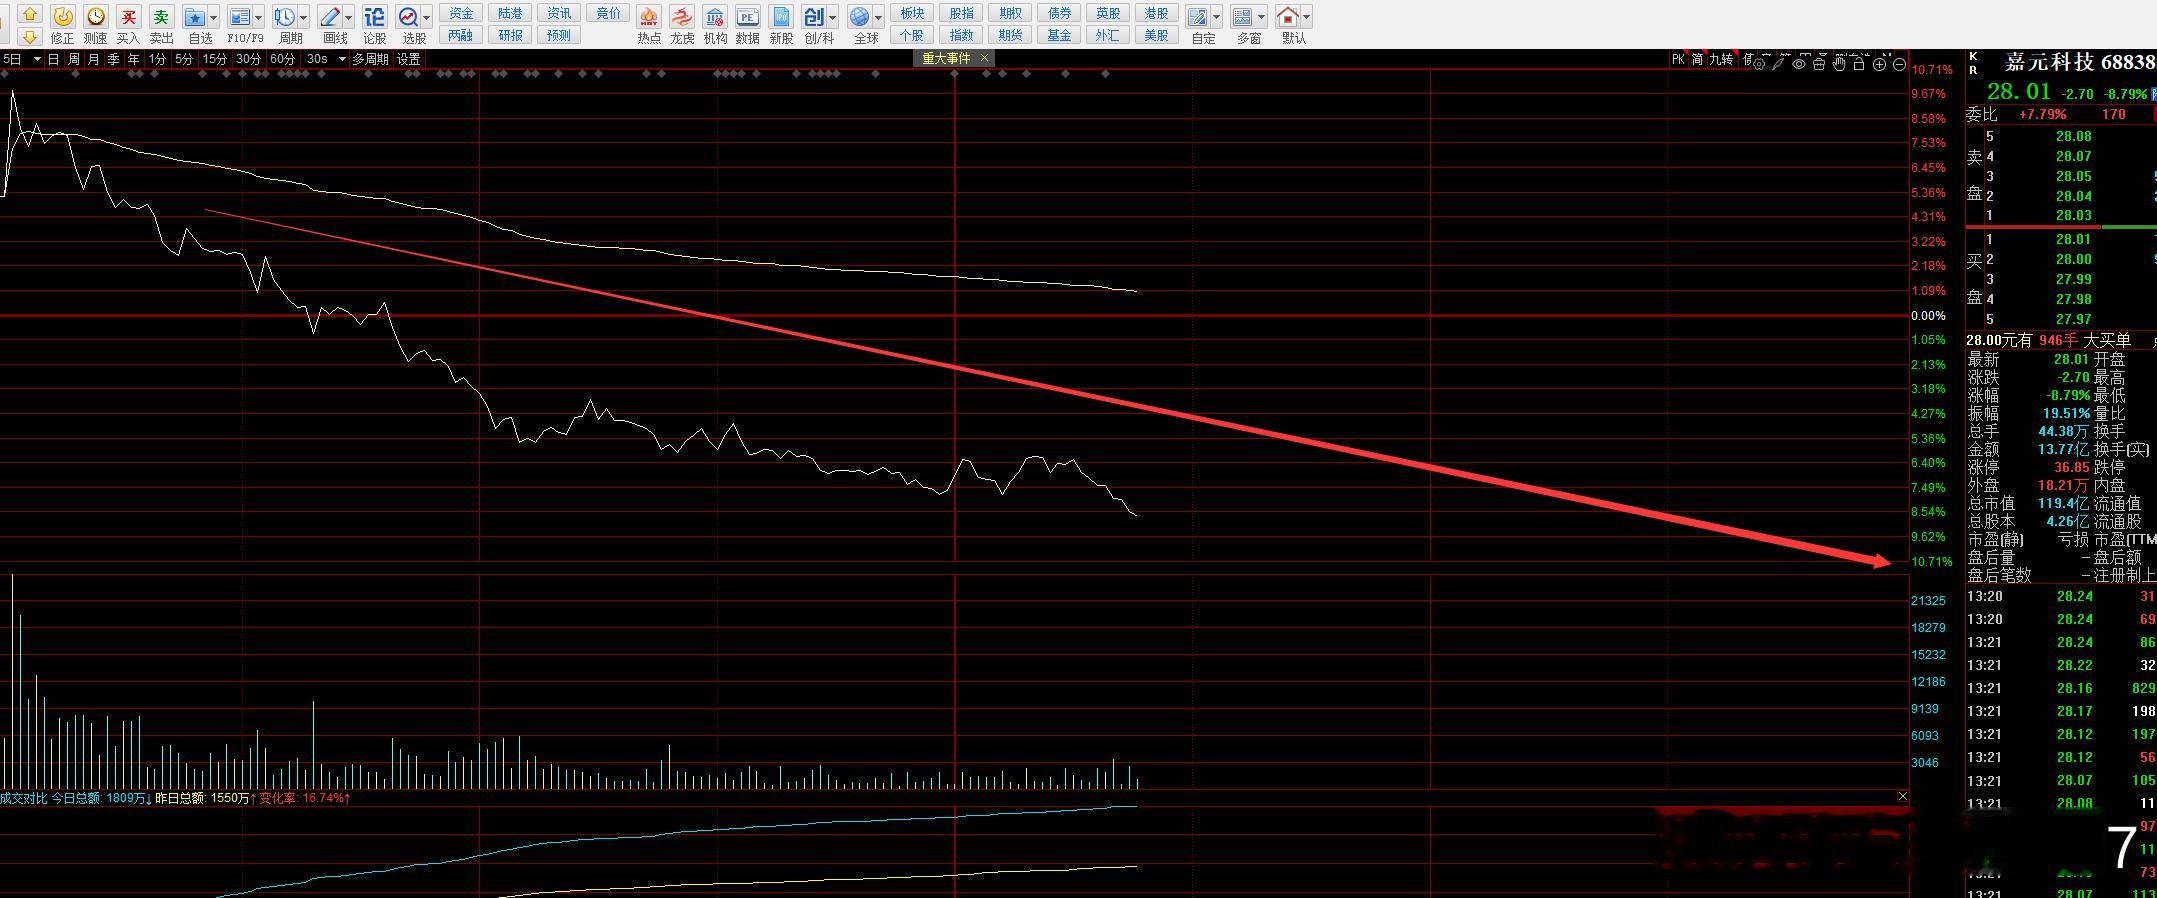Image resolution: width=2157 pixels, height=898 pixels.
Task: Switch to the 日 daily chart tab
Action: pyautogui.click(x=54, y=59)
